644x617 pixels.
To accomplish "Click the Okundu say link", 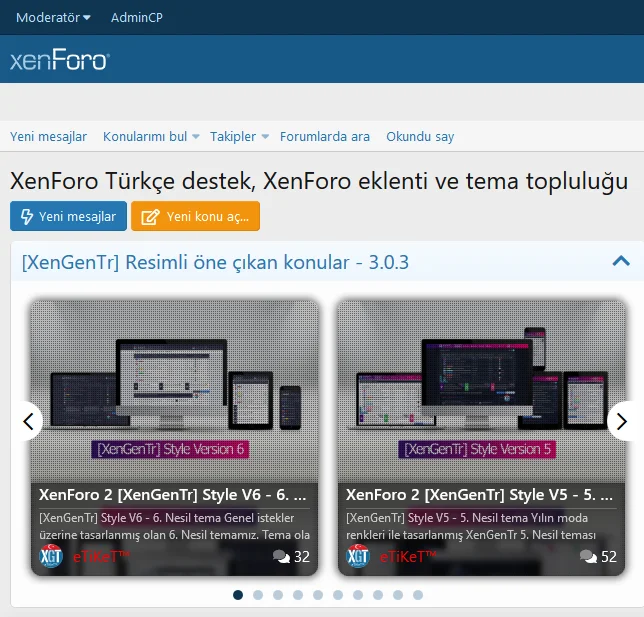I will (x=420, y=137).
